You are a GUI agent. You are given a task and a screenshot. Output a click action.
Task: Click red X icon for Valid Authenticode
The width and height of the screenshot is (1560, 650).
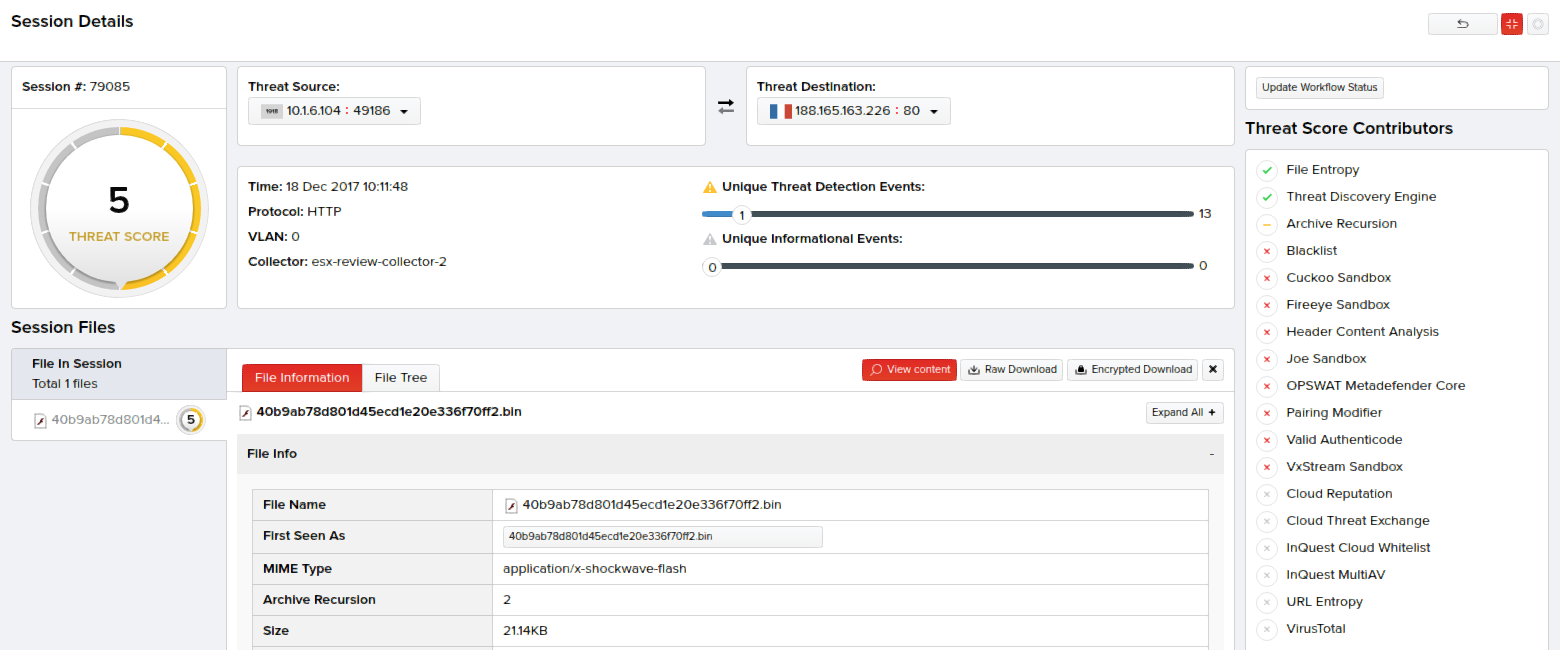(1267, 440)
